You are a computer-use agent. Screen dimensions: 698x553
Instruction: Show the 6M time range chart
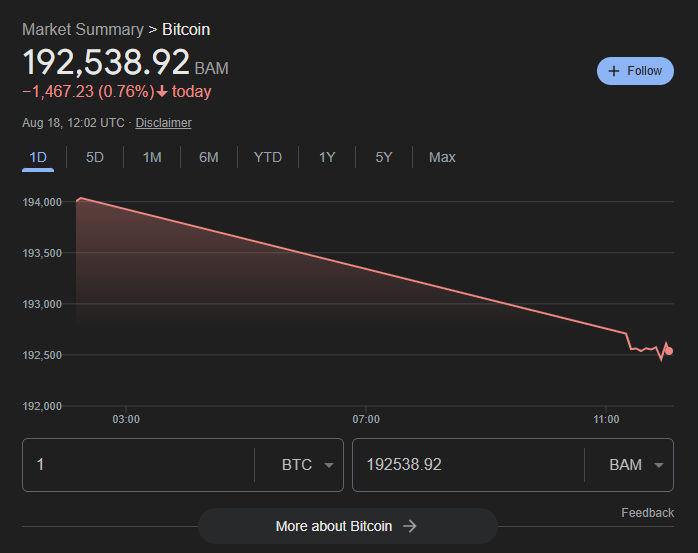click(x=209, y=157)
